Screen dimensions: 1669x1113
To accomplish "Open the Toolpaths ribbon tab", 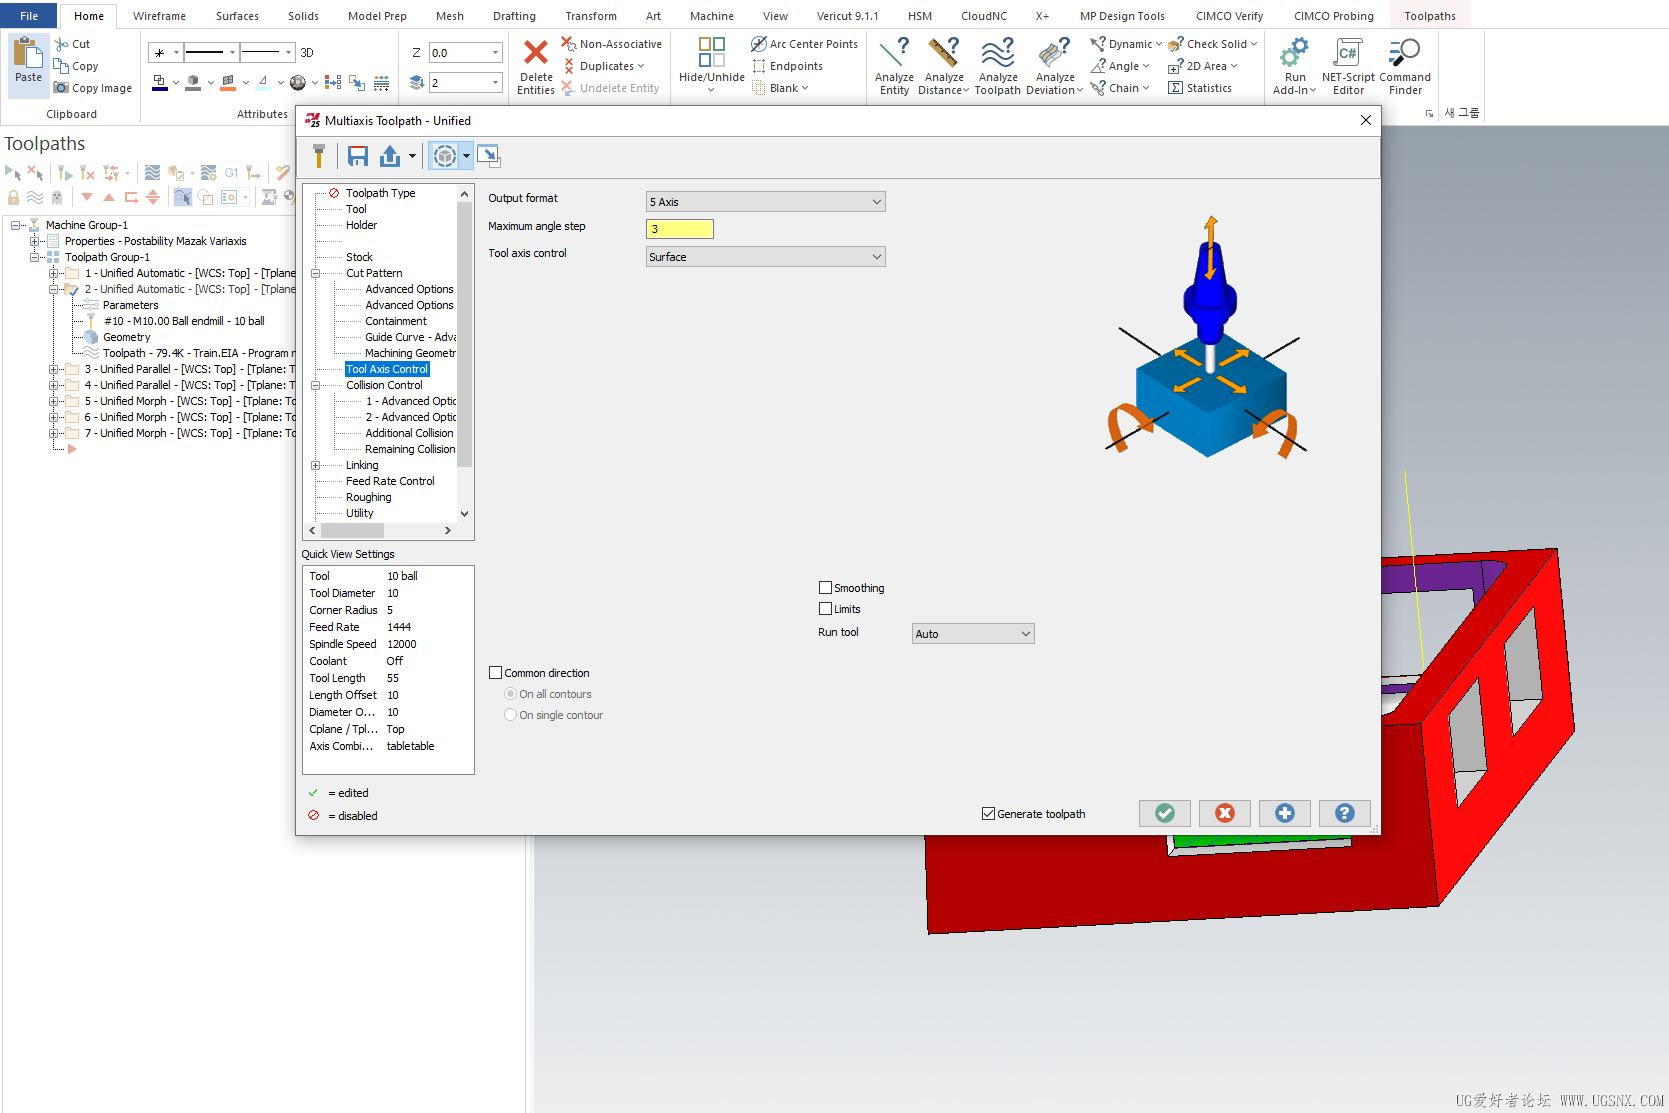I will [x=1429, y=16].
